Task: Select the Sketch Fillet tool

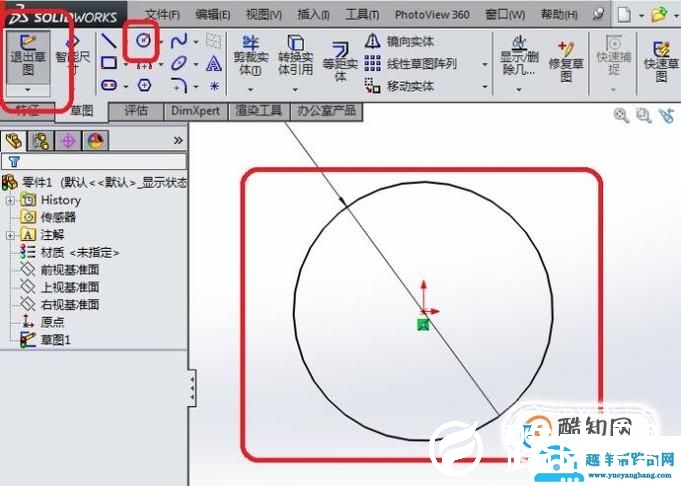Action: [x=179, y=86]
